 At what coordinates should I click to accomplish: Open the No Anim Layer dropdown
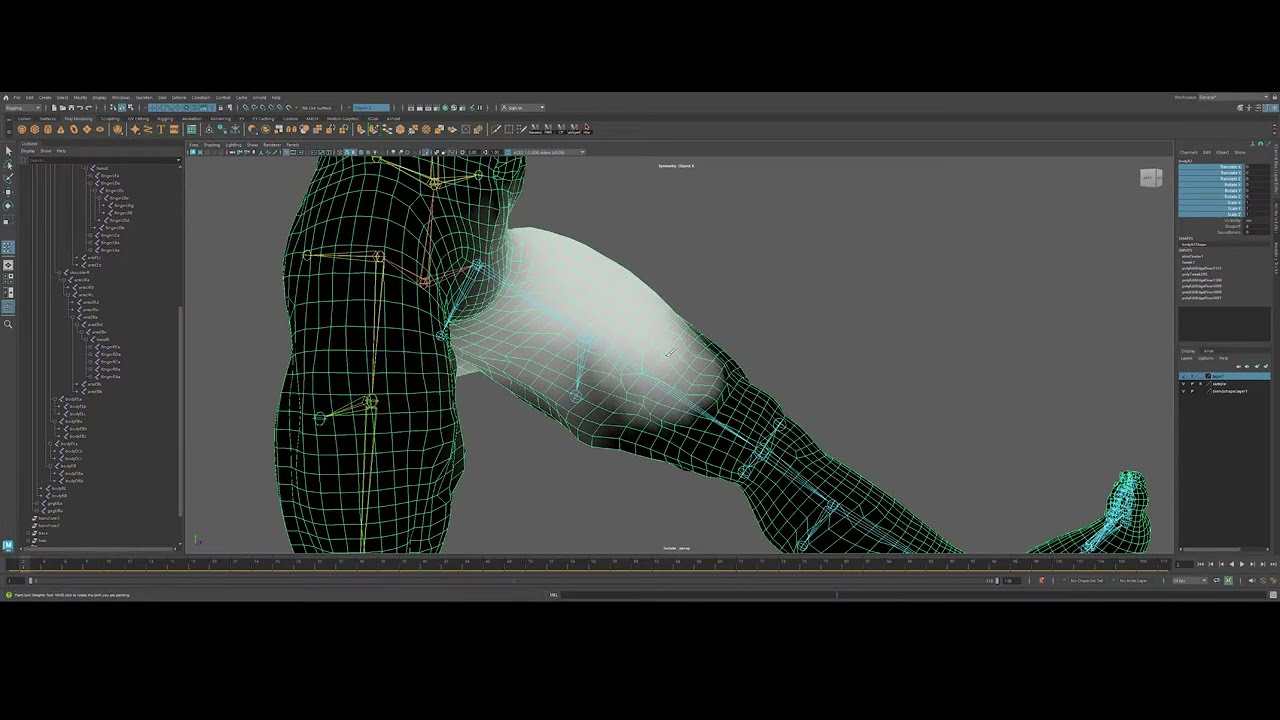(x=1133, y=580)
